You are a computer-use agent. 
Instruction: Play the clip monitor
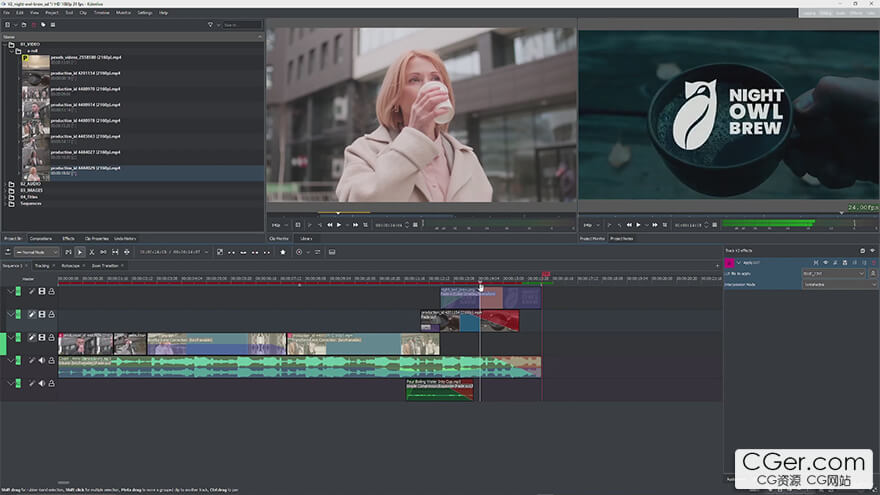pyautogui.click(x=339, y=225)
